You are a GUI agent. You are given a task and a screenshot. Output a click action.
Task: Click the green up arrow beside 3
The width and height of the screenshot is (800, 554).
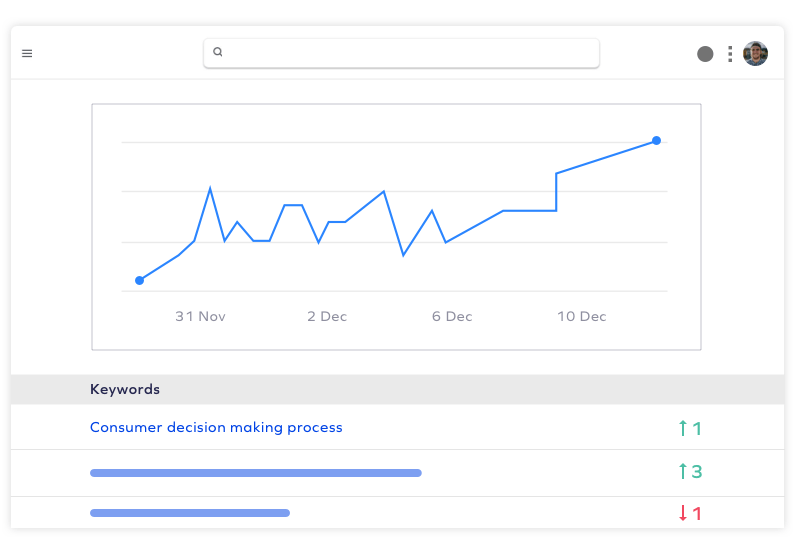coord(683,471)
